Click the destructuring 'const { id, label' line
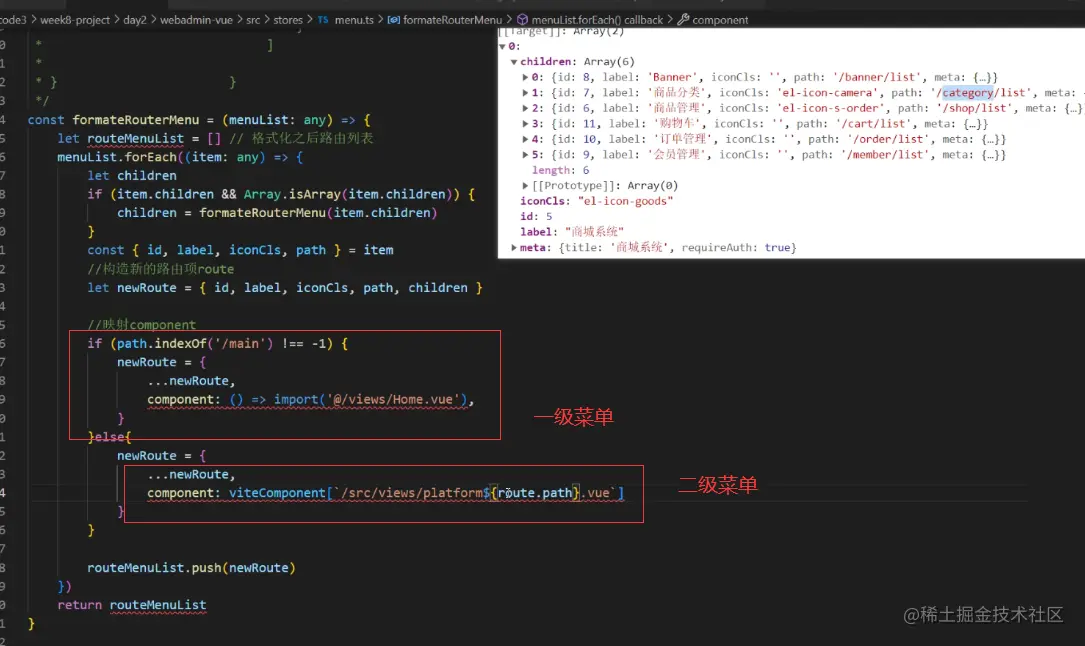1085x646 pixels. [x=240, y=250]
